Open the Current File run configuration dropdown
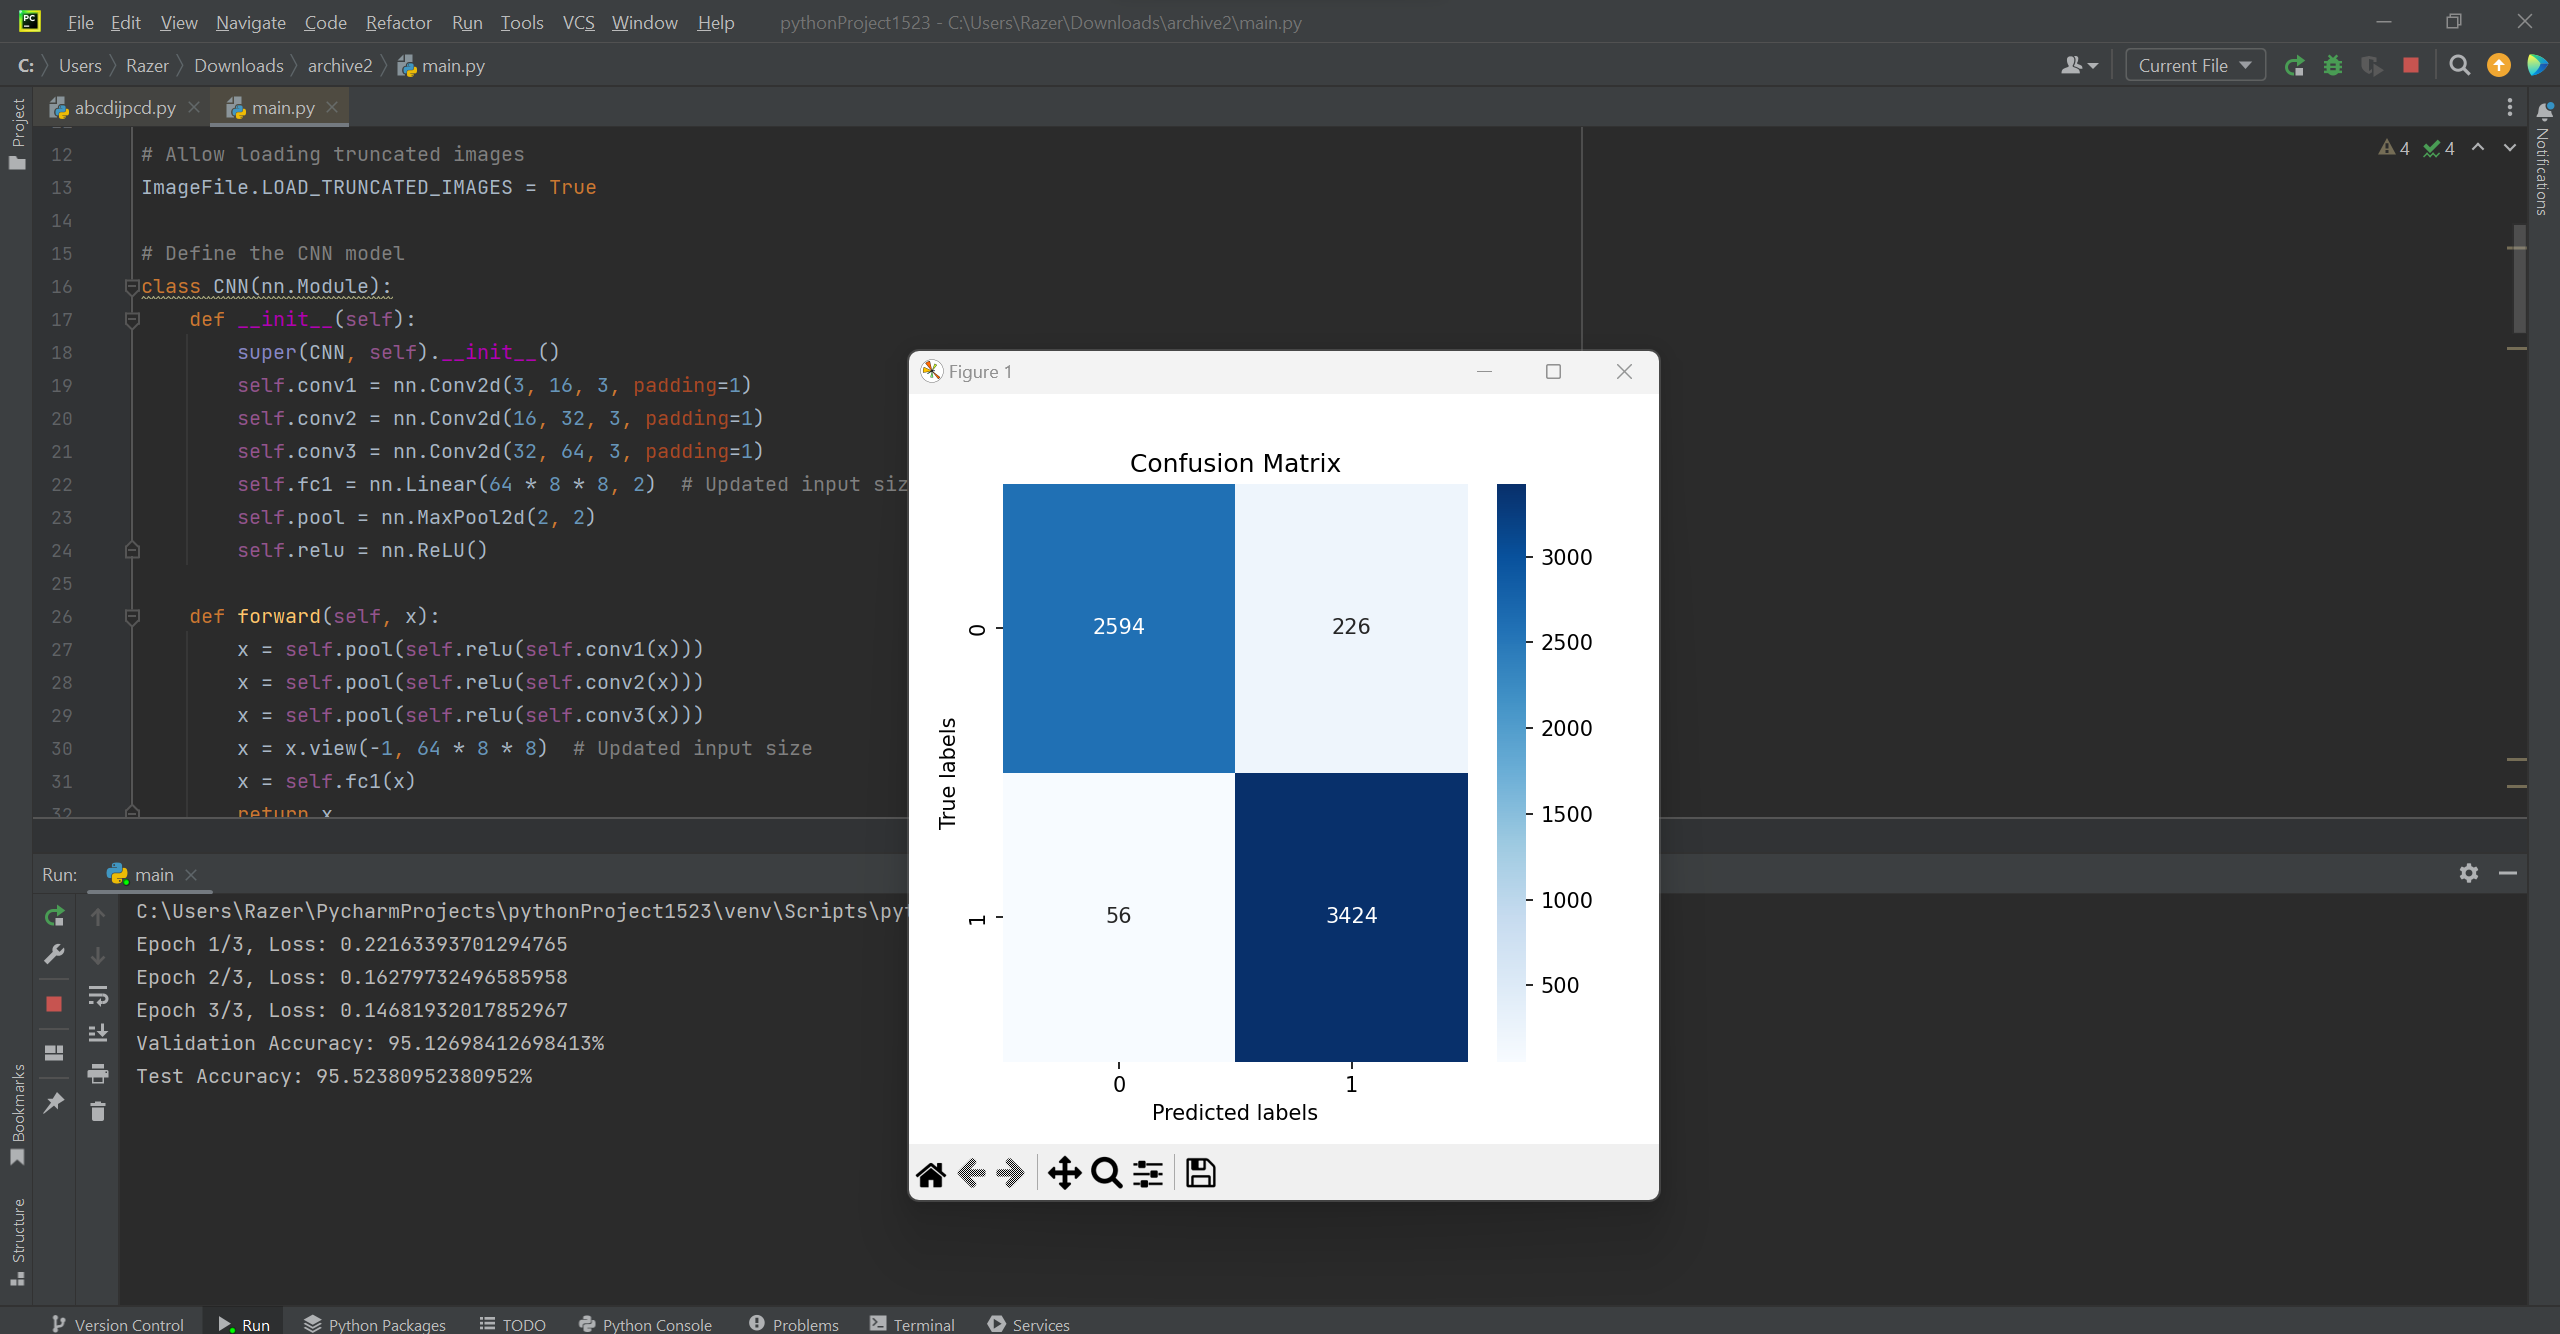The width and height of the screenshot is (2560, 1334). coord(2194,66)
